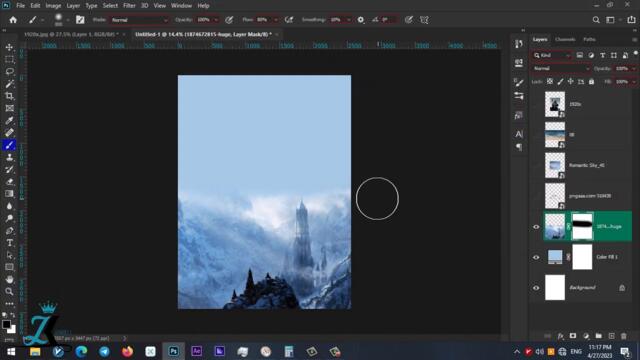Open the search icon in options bar

596,20
